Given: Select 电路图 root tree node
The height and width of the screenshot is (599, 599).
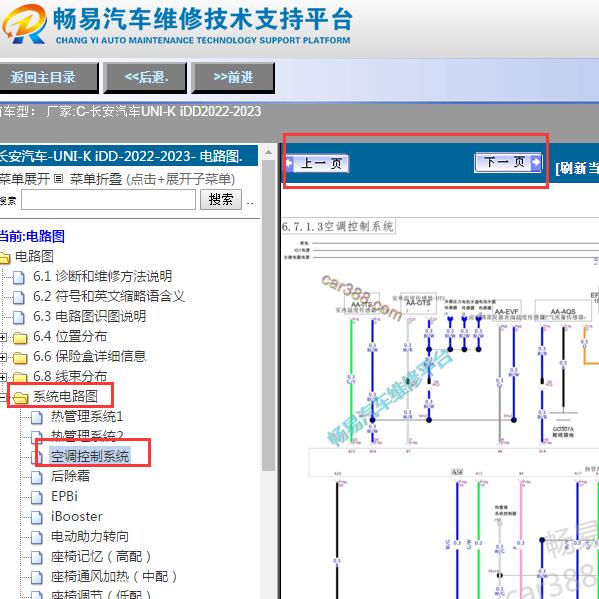Looking at the screenshot, I should coord(34,256).
